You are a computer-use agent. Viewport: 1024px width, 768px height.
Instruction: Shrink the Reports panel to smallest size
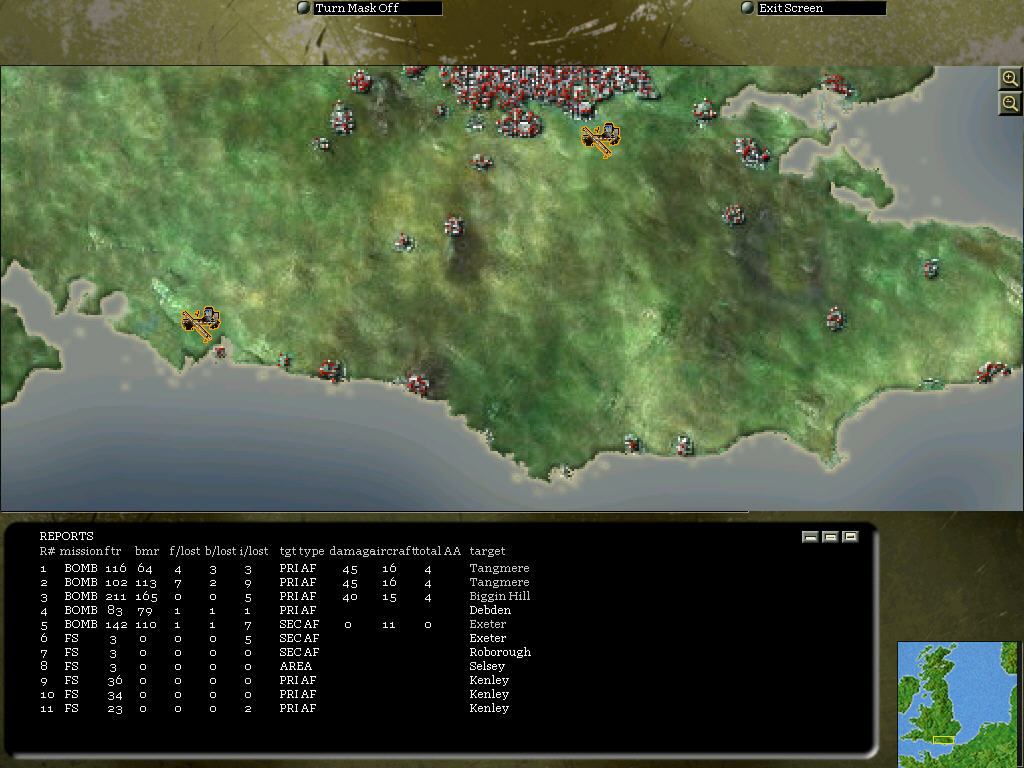810,537
